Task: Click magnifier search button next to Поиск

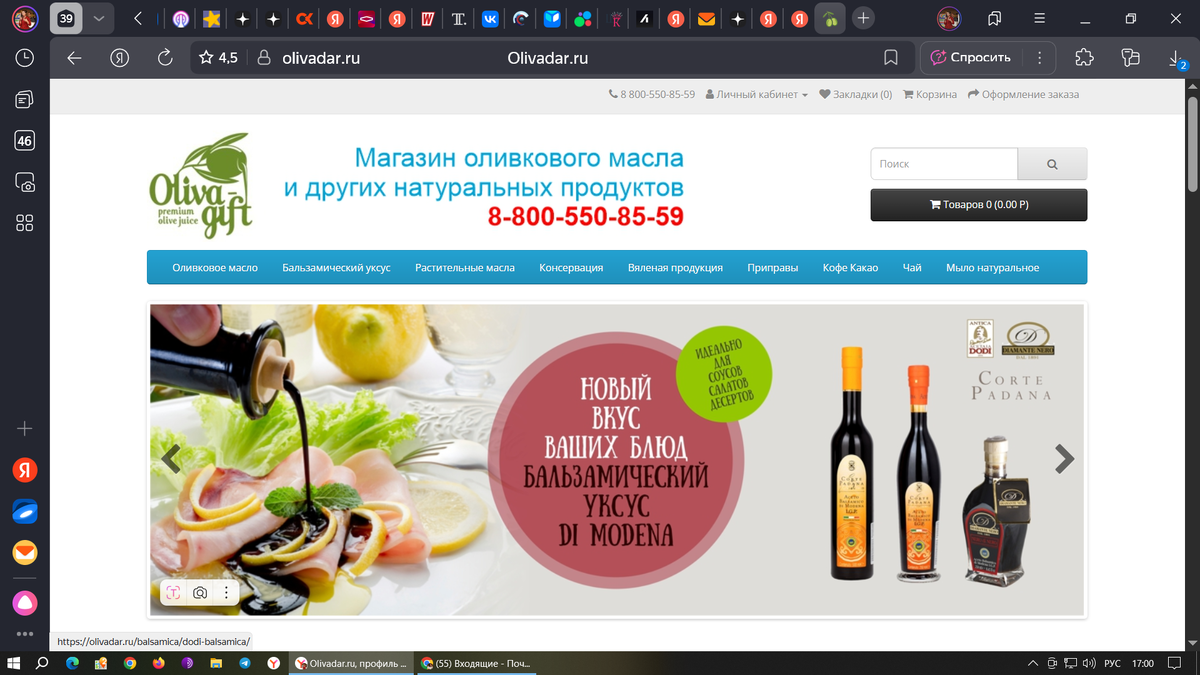Action: click(1052, 164)
